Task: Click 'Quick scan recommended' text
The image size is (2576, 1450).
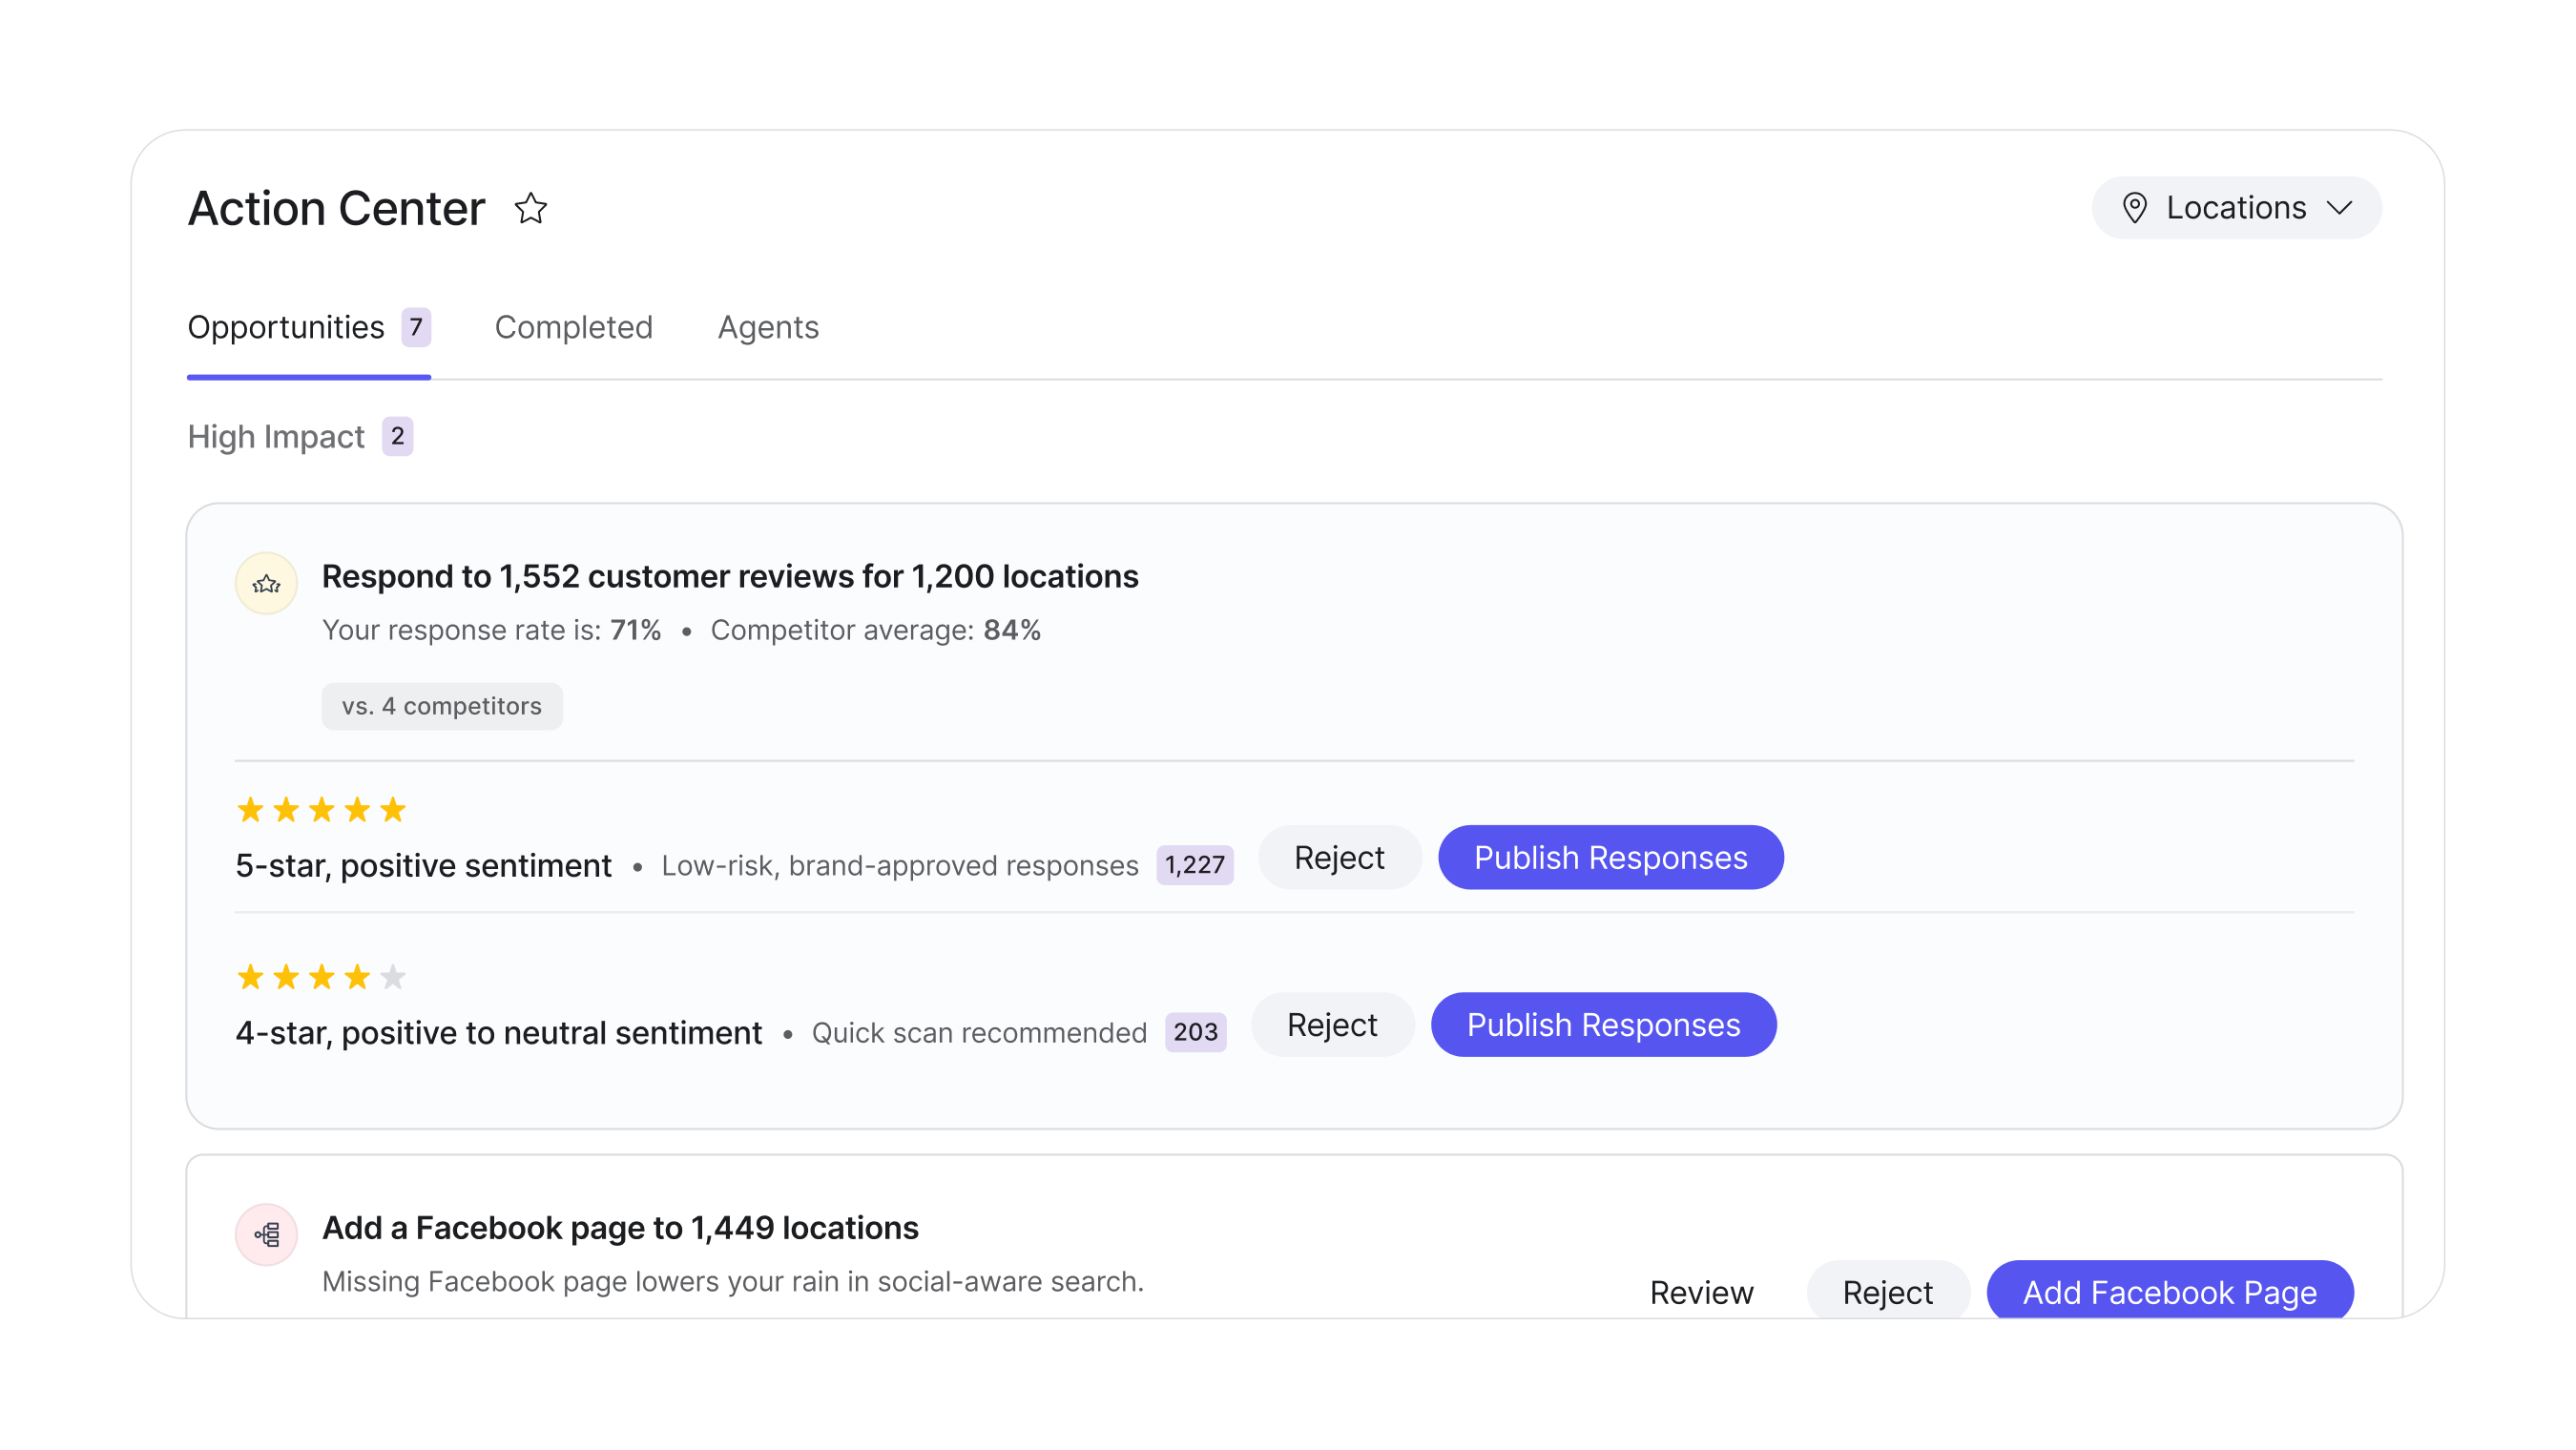Action: tap(979, 1033)
